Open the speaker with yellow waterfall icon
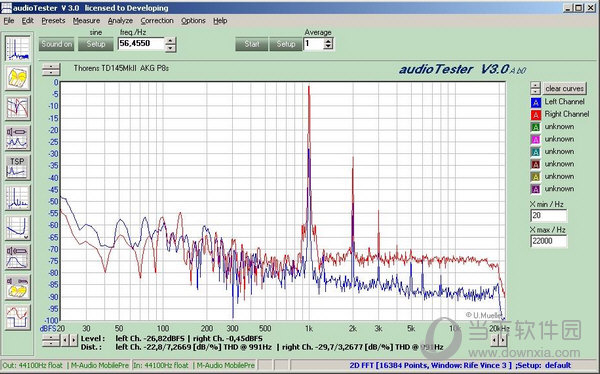This screenshot has width=600, height=374. click(17, 287)
